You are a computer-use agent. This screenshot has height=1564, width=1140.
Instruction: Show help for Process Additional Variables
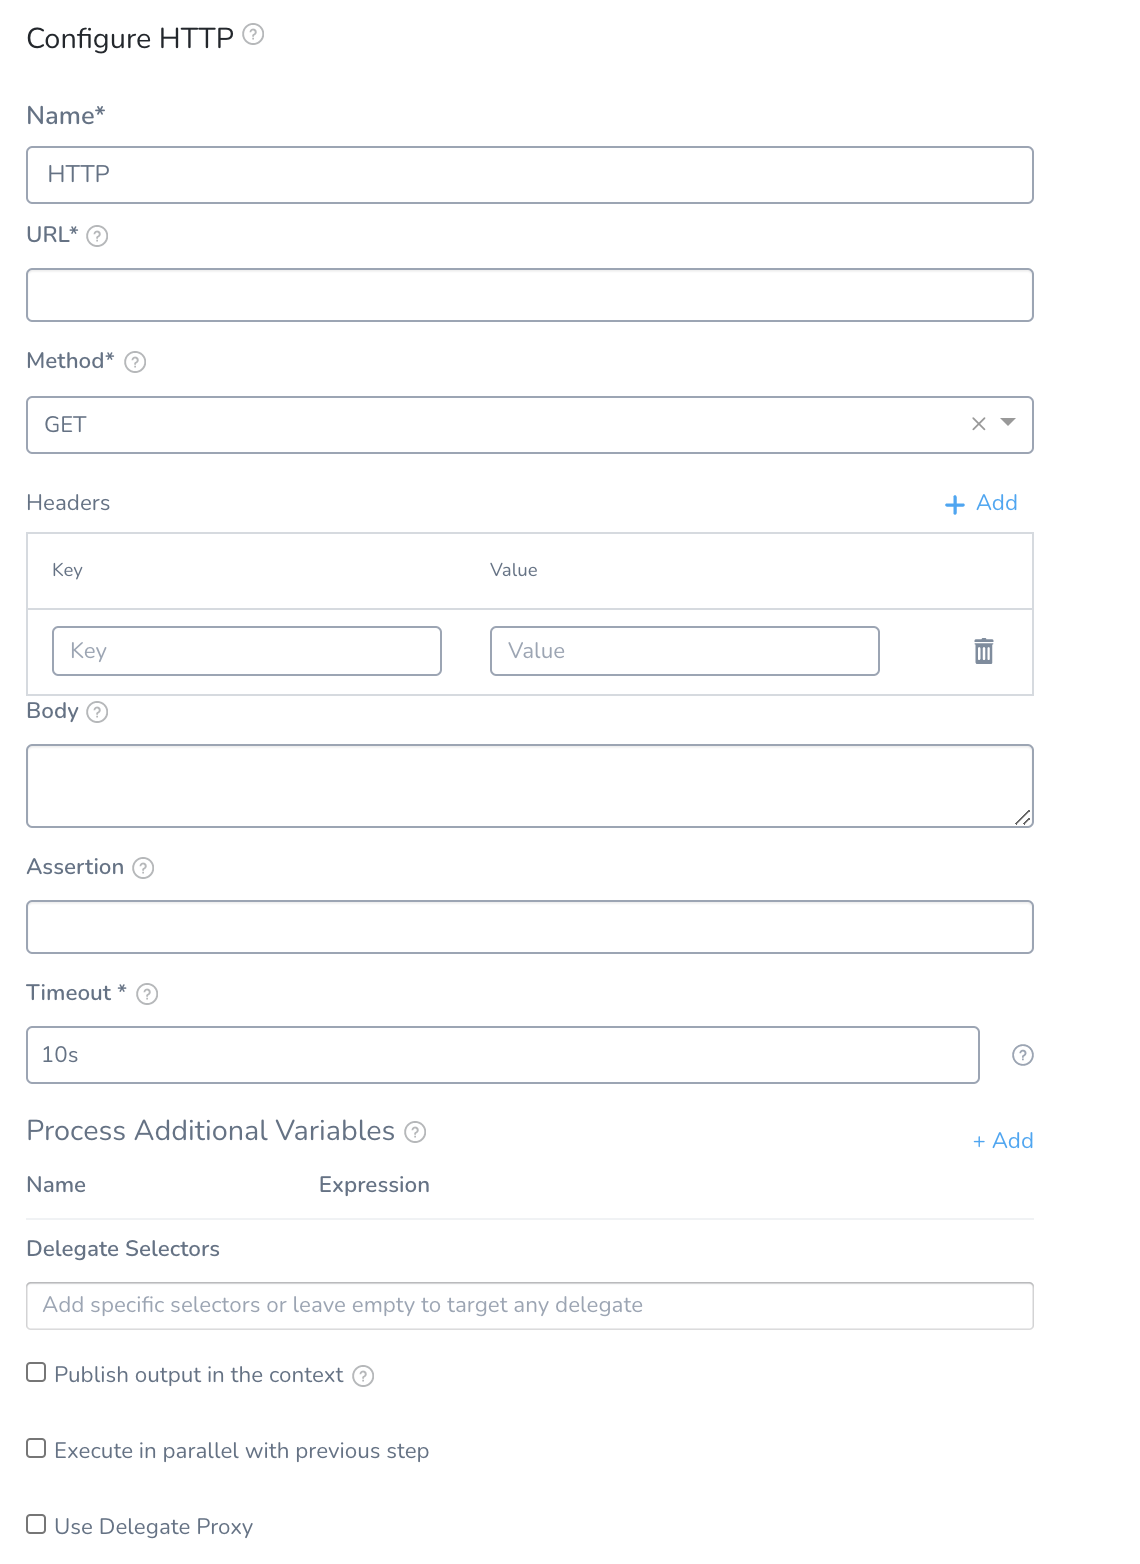(x=415, y=1132)
